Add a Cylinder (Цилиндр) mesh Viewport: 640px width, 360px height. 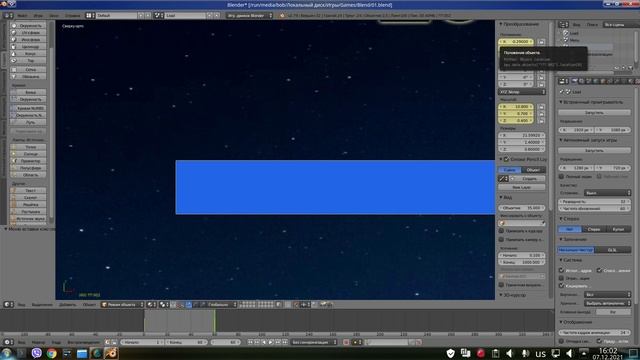(x=28, y=47)
